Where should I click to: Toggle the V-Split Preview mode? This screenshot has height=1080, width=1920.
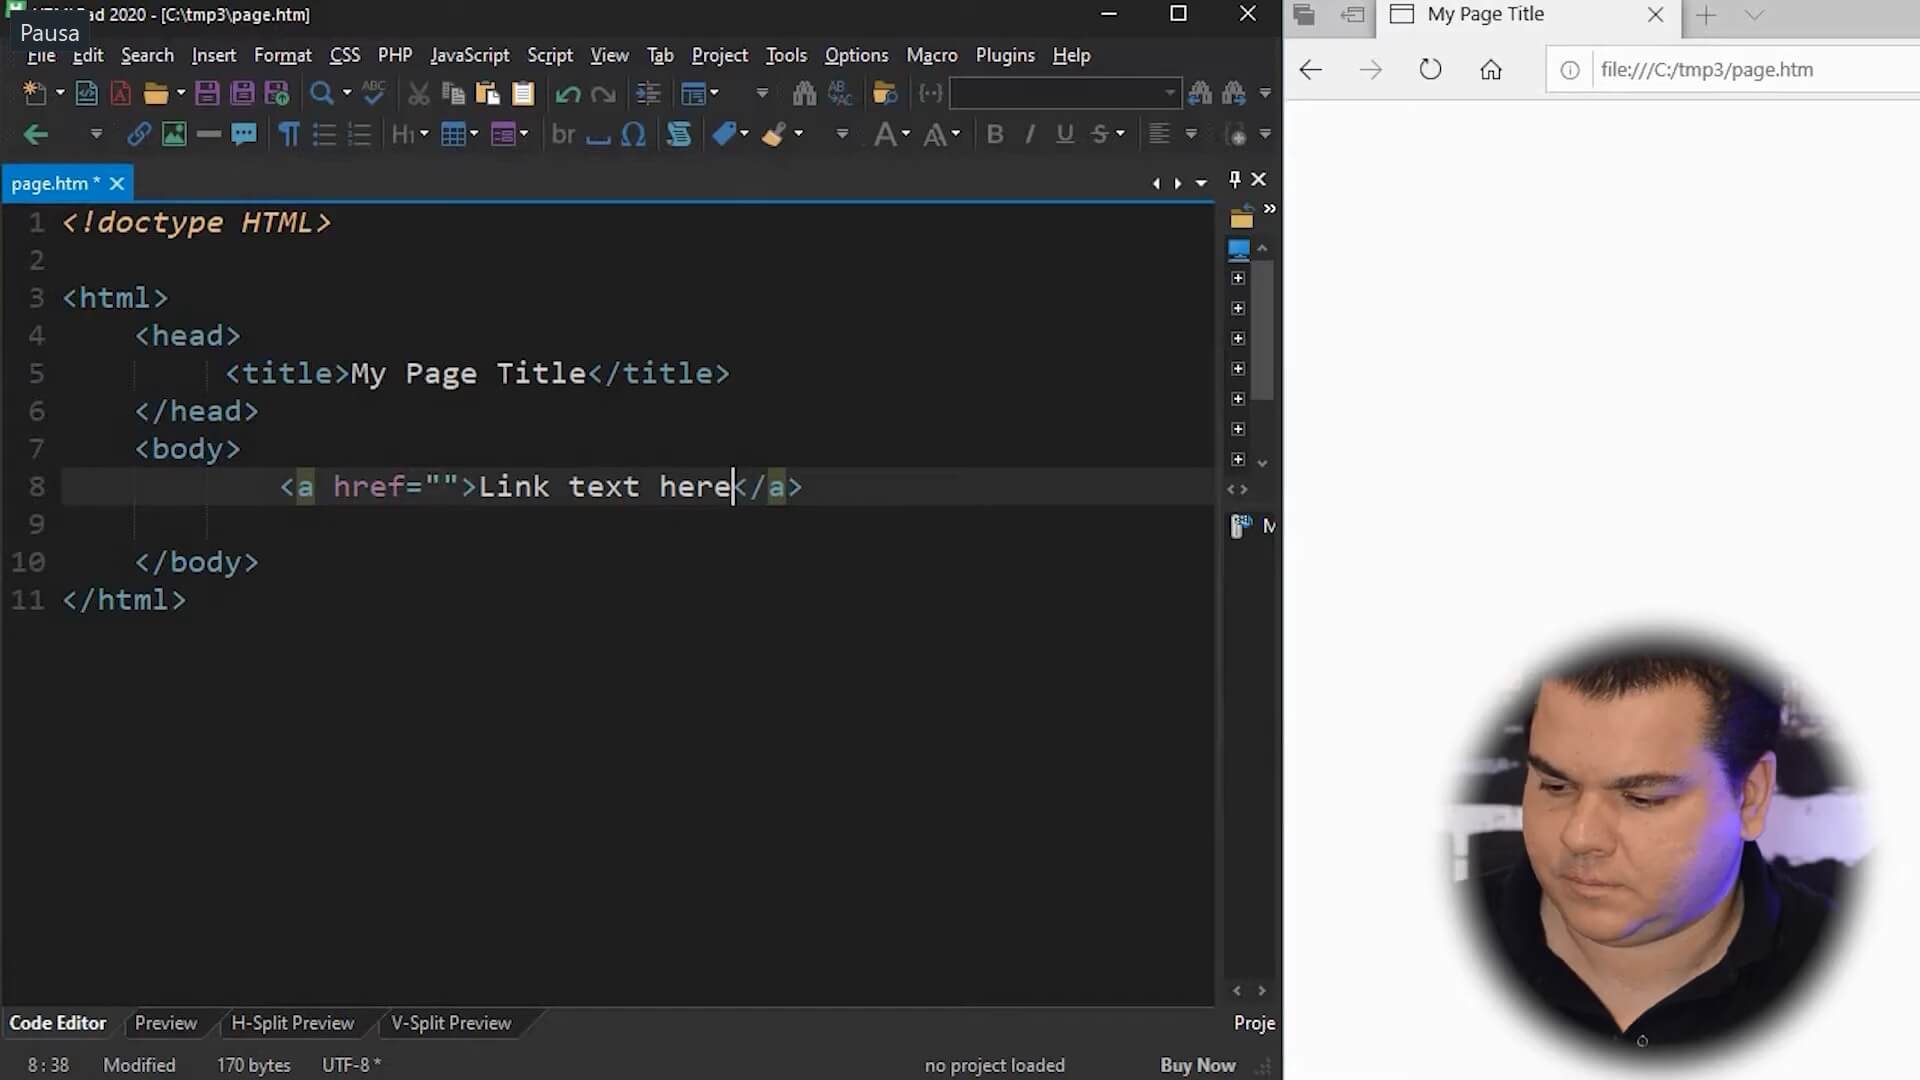pos(451,1023)
